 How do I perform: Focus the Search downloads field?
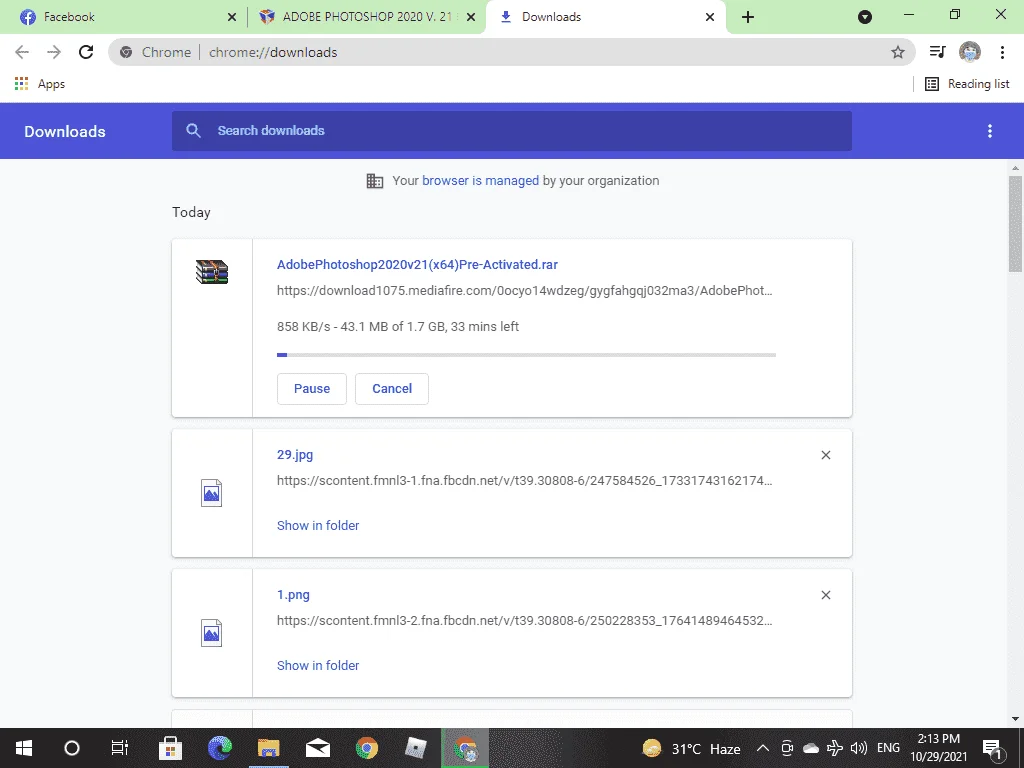click(511, 131)
